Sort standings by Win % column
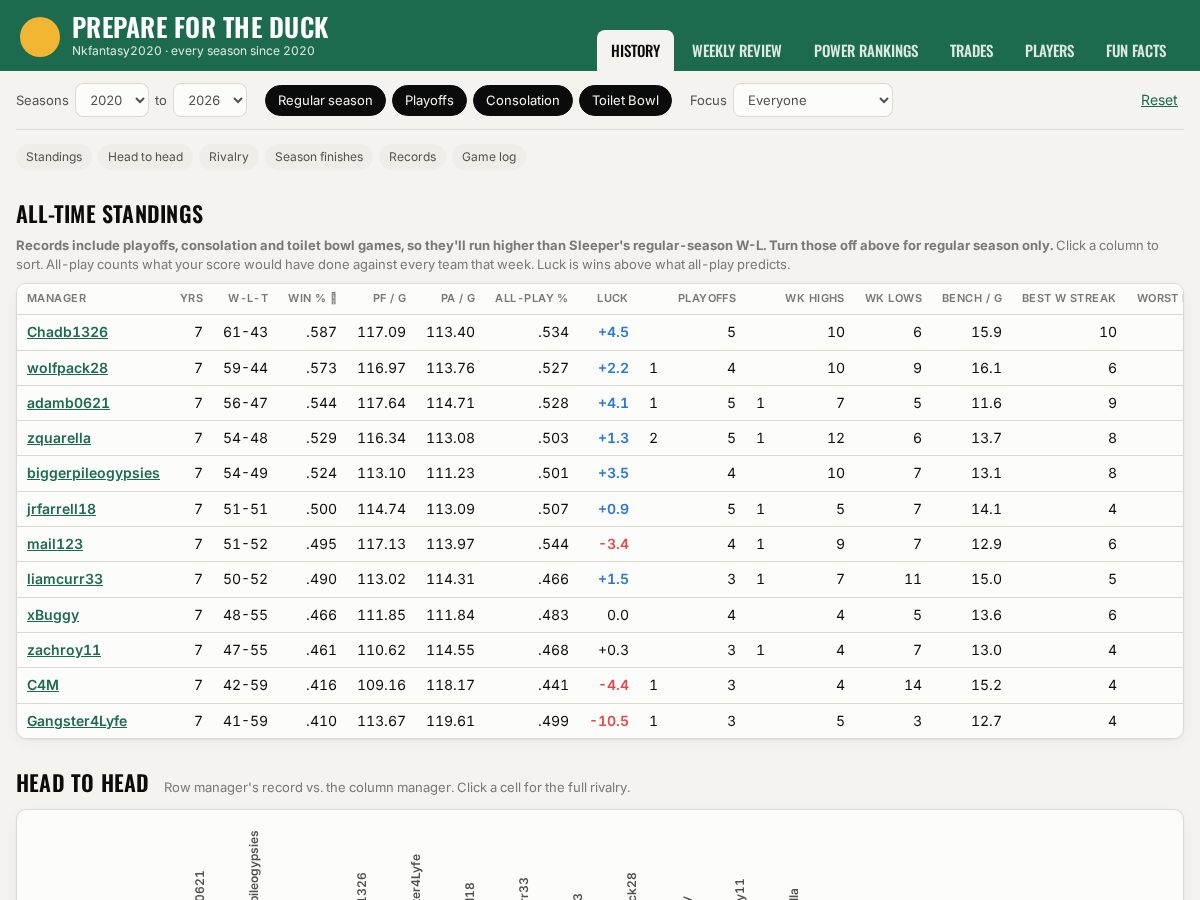The width and height of the screenshot is (1200, 900). pos(312,298)
